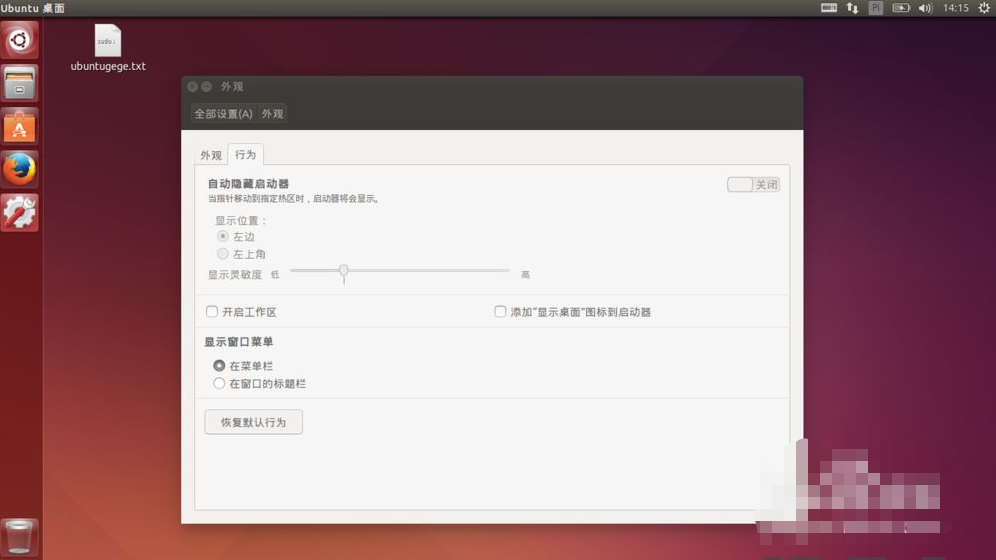Switch to the 行为 tab

pos(246,154)
